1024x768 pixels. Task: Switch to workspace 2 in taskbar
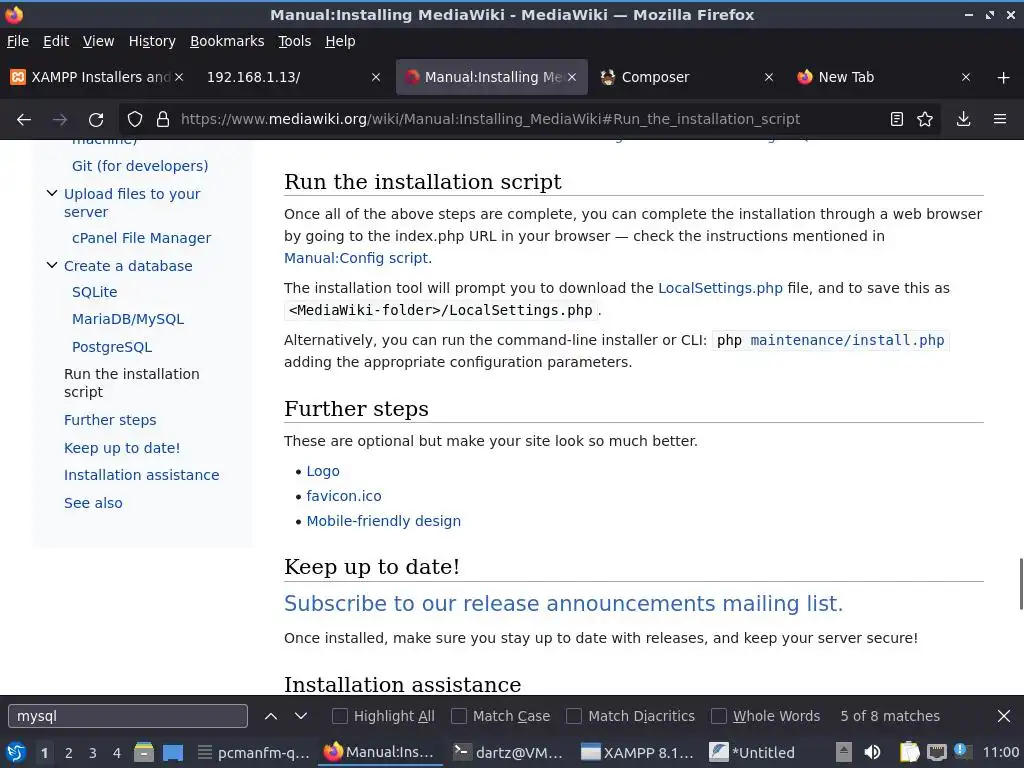click(69, 752)
